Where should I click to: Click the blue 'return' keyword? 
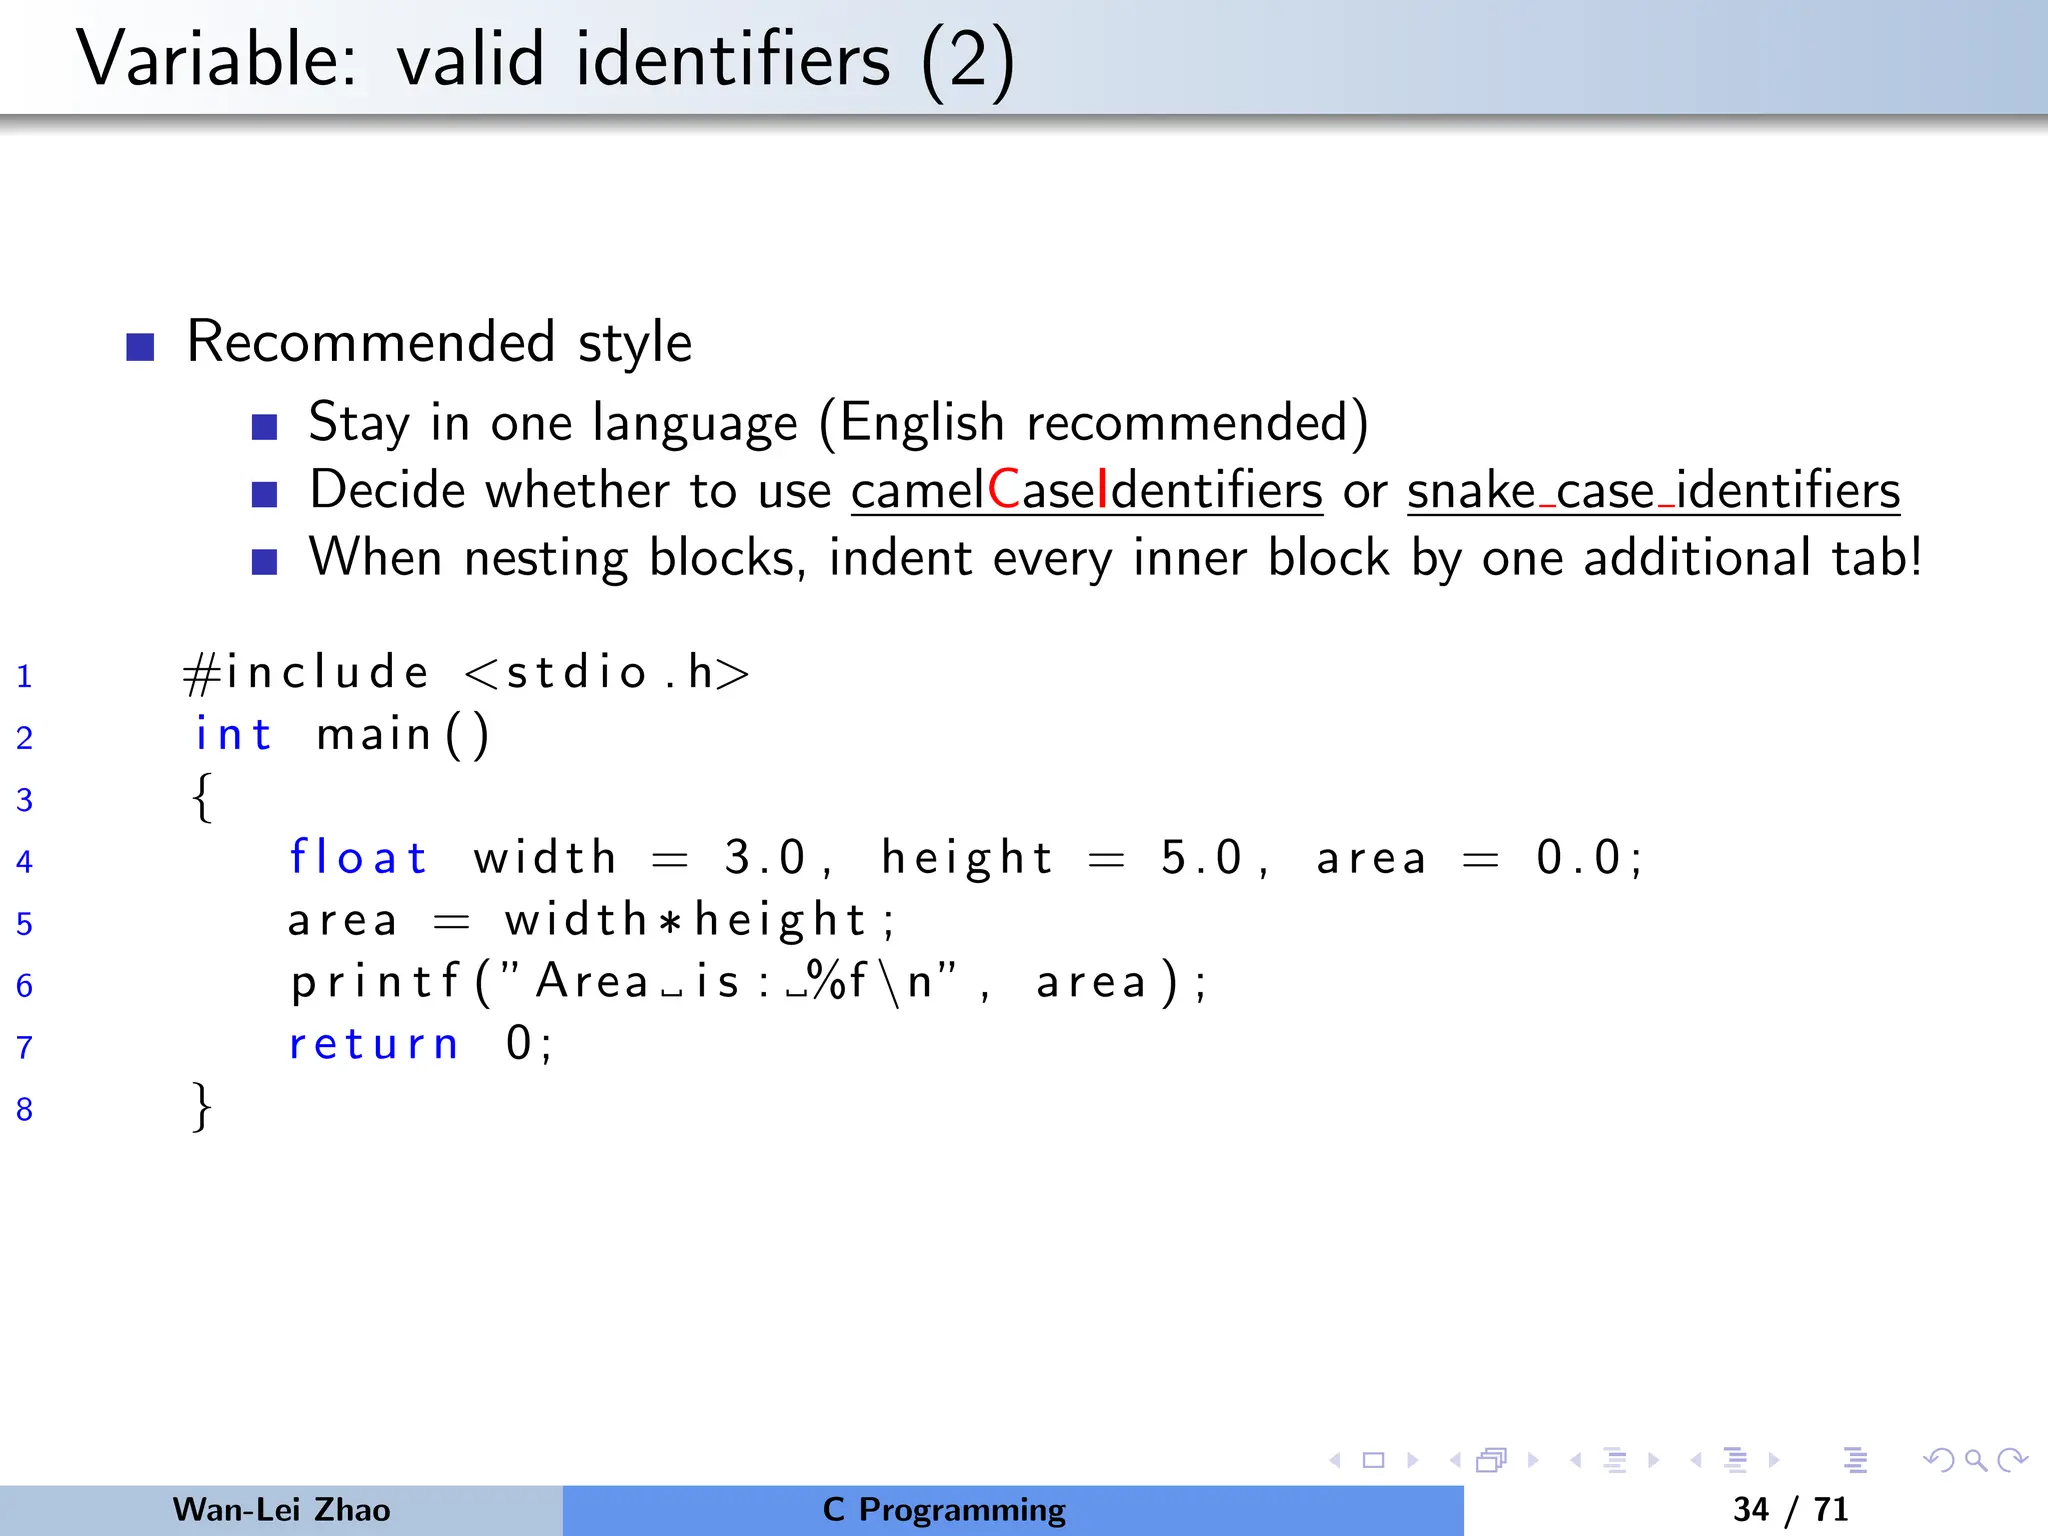(374, 1044)
